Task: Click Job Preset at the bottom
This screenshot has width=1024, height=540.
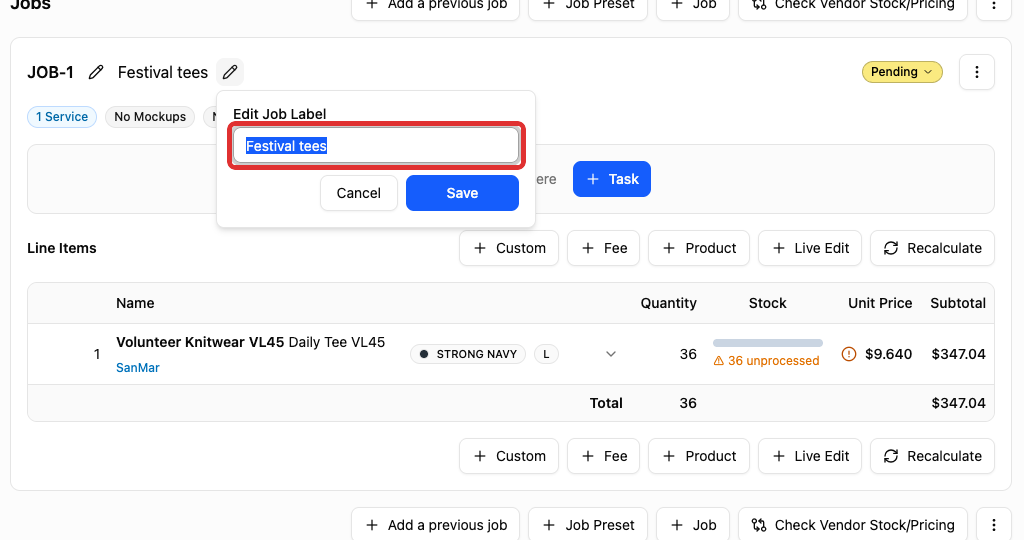Action: pyautogui.click(x=588, y=525)
